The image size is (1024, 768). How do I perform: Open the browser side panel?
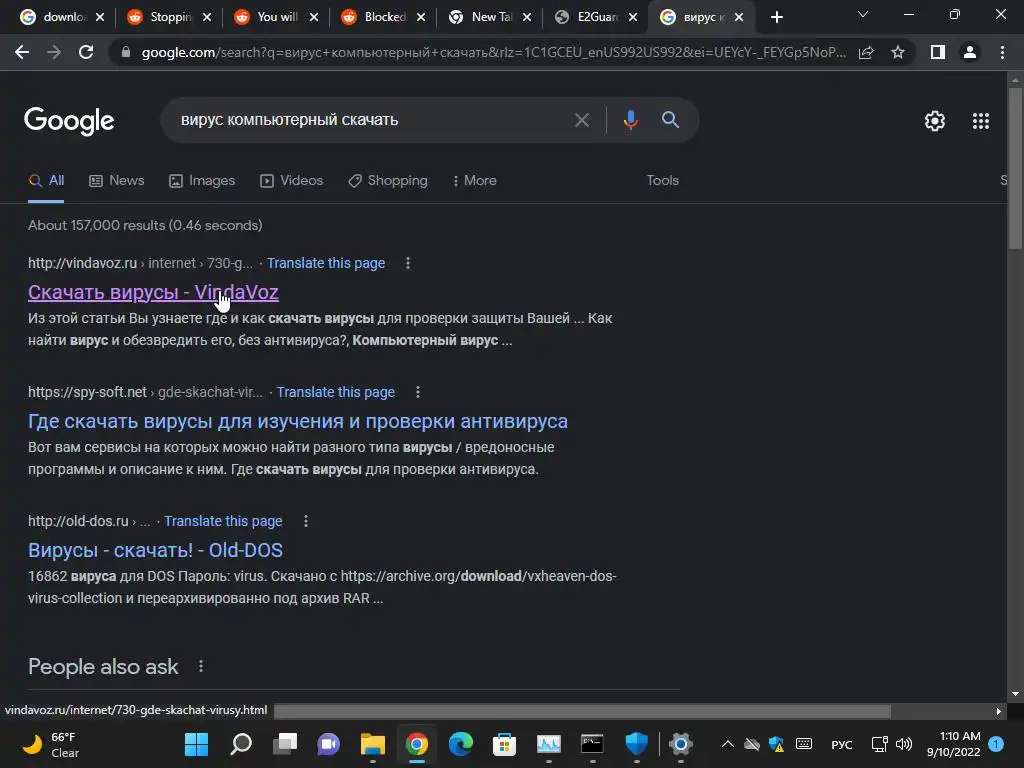click(938, 52)
